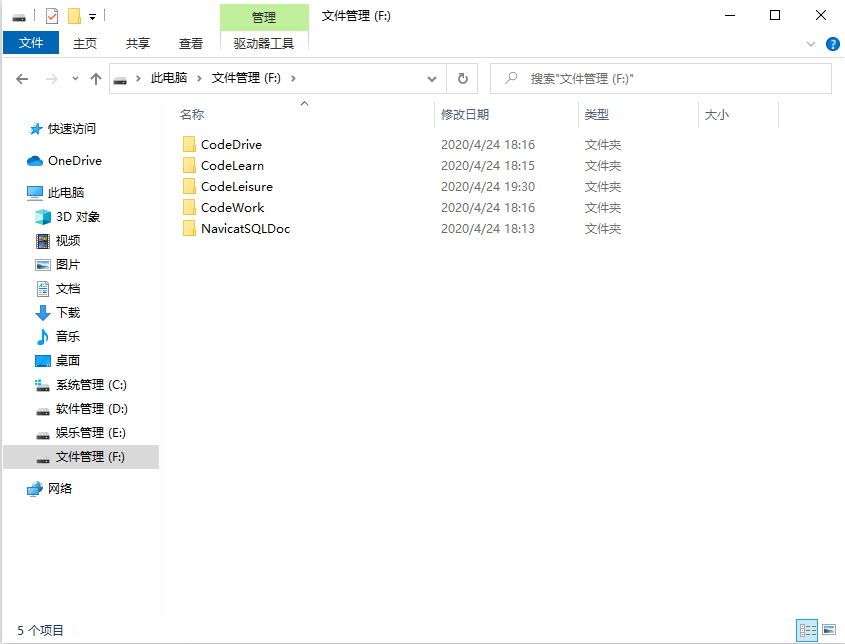The image size is (845, 644).
Task: Open the 桌面 folder in sidebar
Action: click(68, 361)
